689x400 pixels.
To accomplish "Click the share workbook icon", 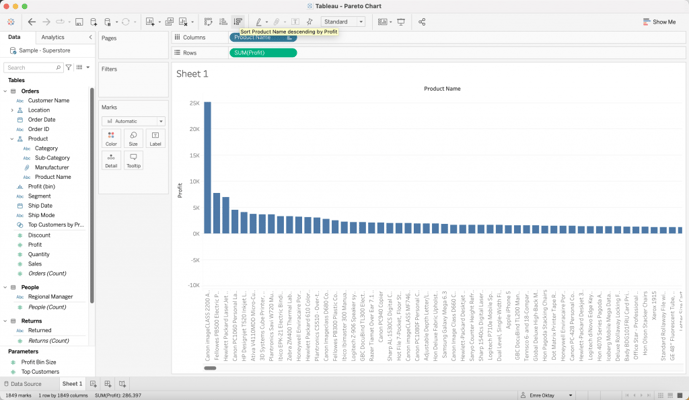I will point(422,21).
